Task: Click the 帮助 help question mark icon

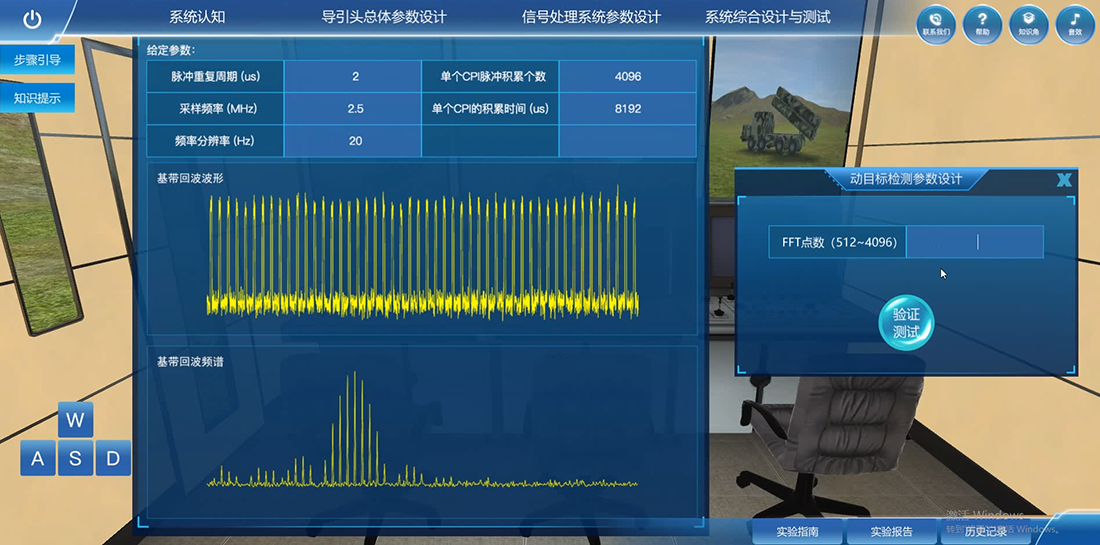Action: pos(982,21)
